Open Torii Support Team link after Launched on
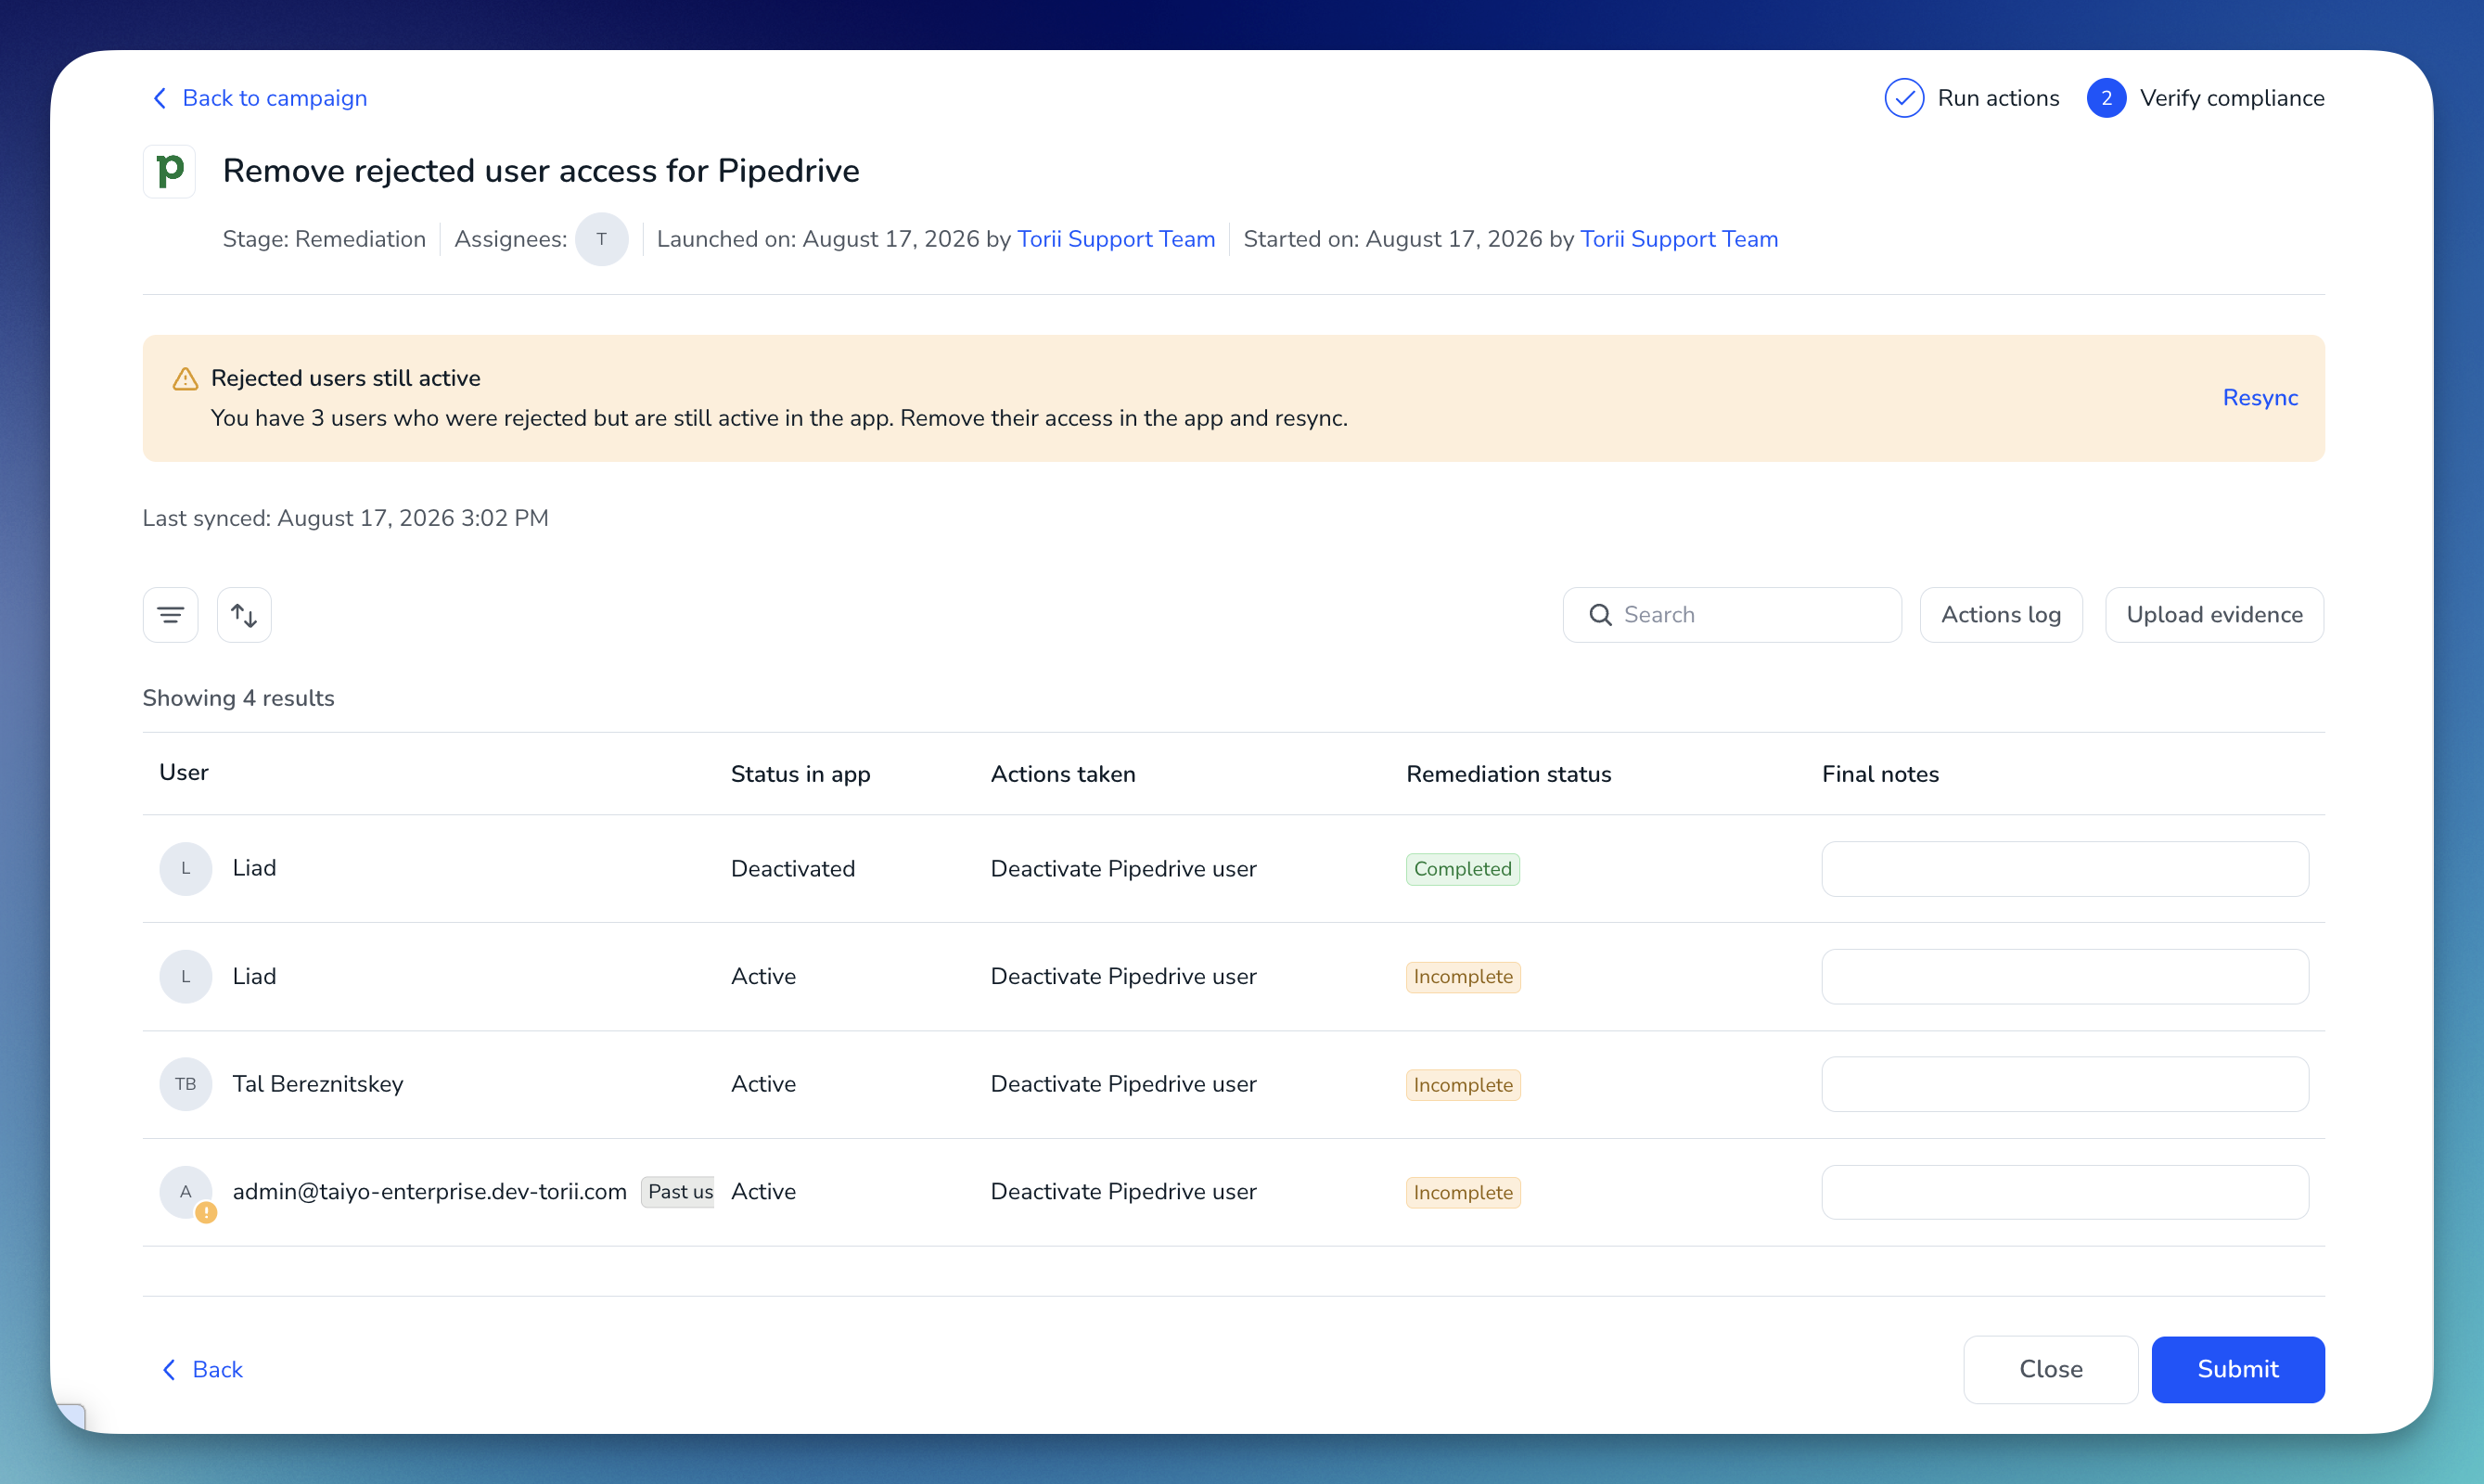The height and width of the screenshot is (1484, 2484). click(1116, 239)
